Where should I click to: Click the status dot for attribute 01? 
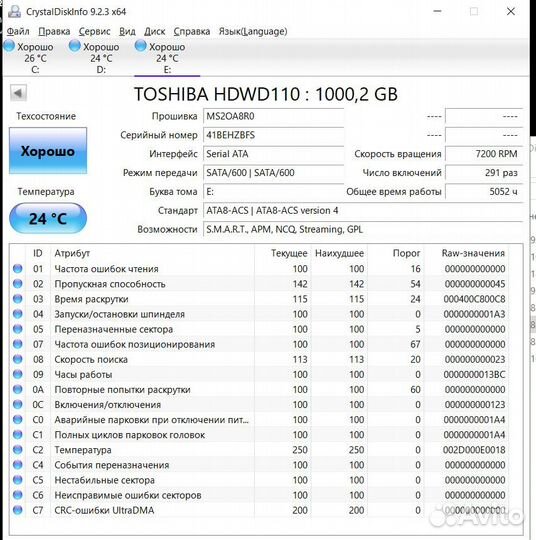click(x=18, y=269)
